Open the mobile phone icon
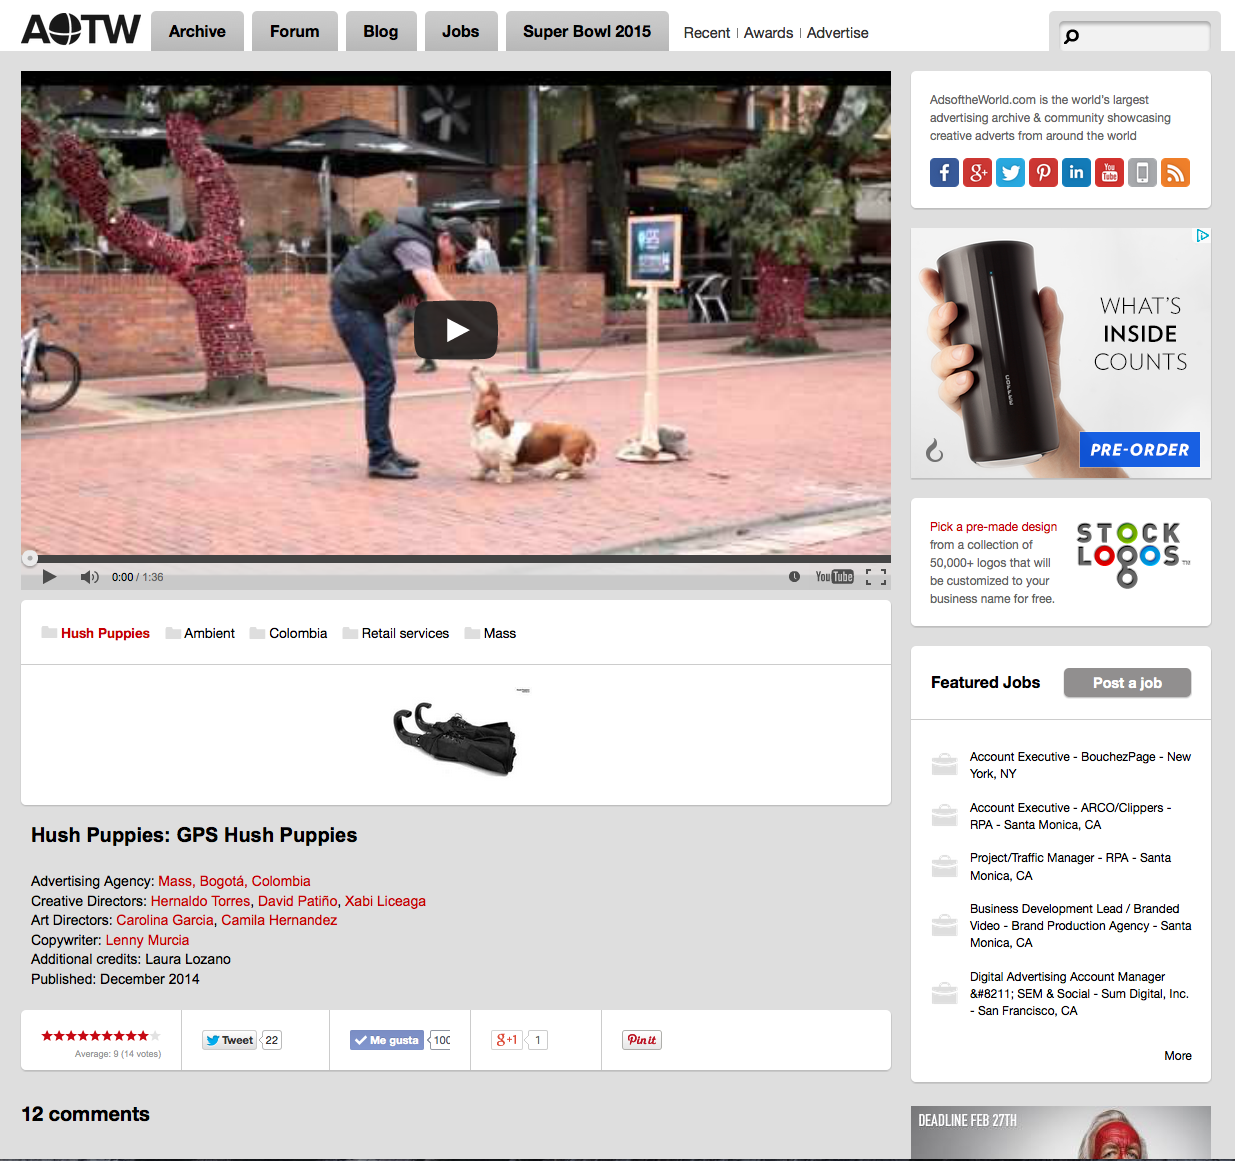Viewport: 1235px width, 1161px height. [x=1142, y=173]
